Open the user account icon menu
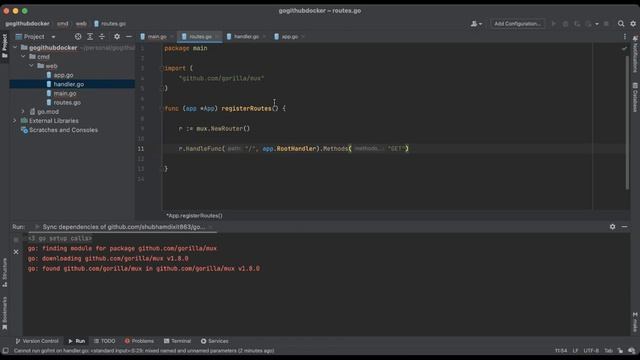The image size is (640, 360). point(476,24)
